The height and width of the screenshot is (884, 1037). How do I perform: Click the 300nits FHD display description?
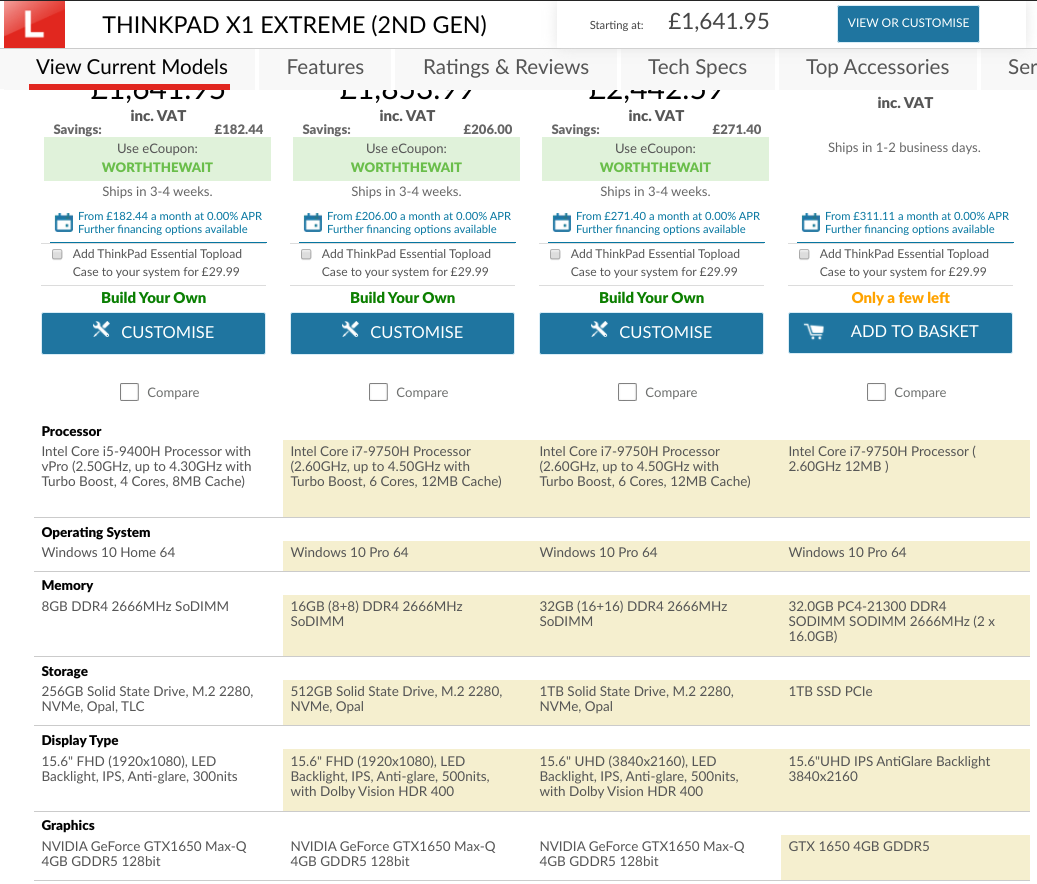[x=140, y=769]
